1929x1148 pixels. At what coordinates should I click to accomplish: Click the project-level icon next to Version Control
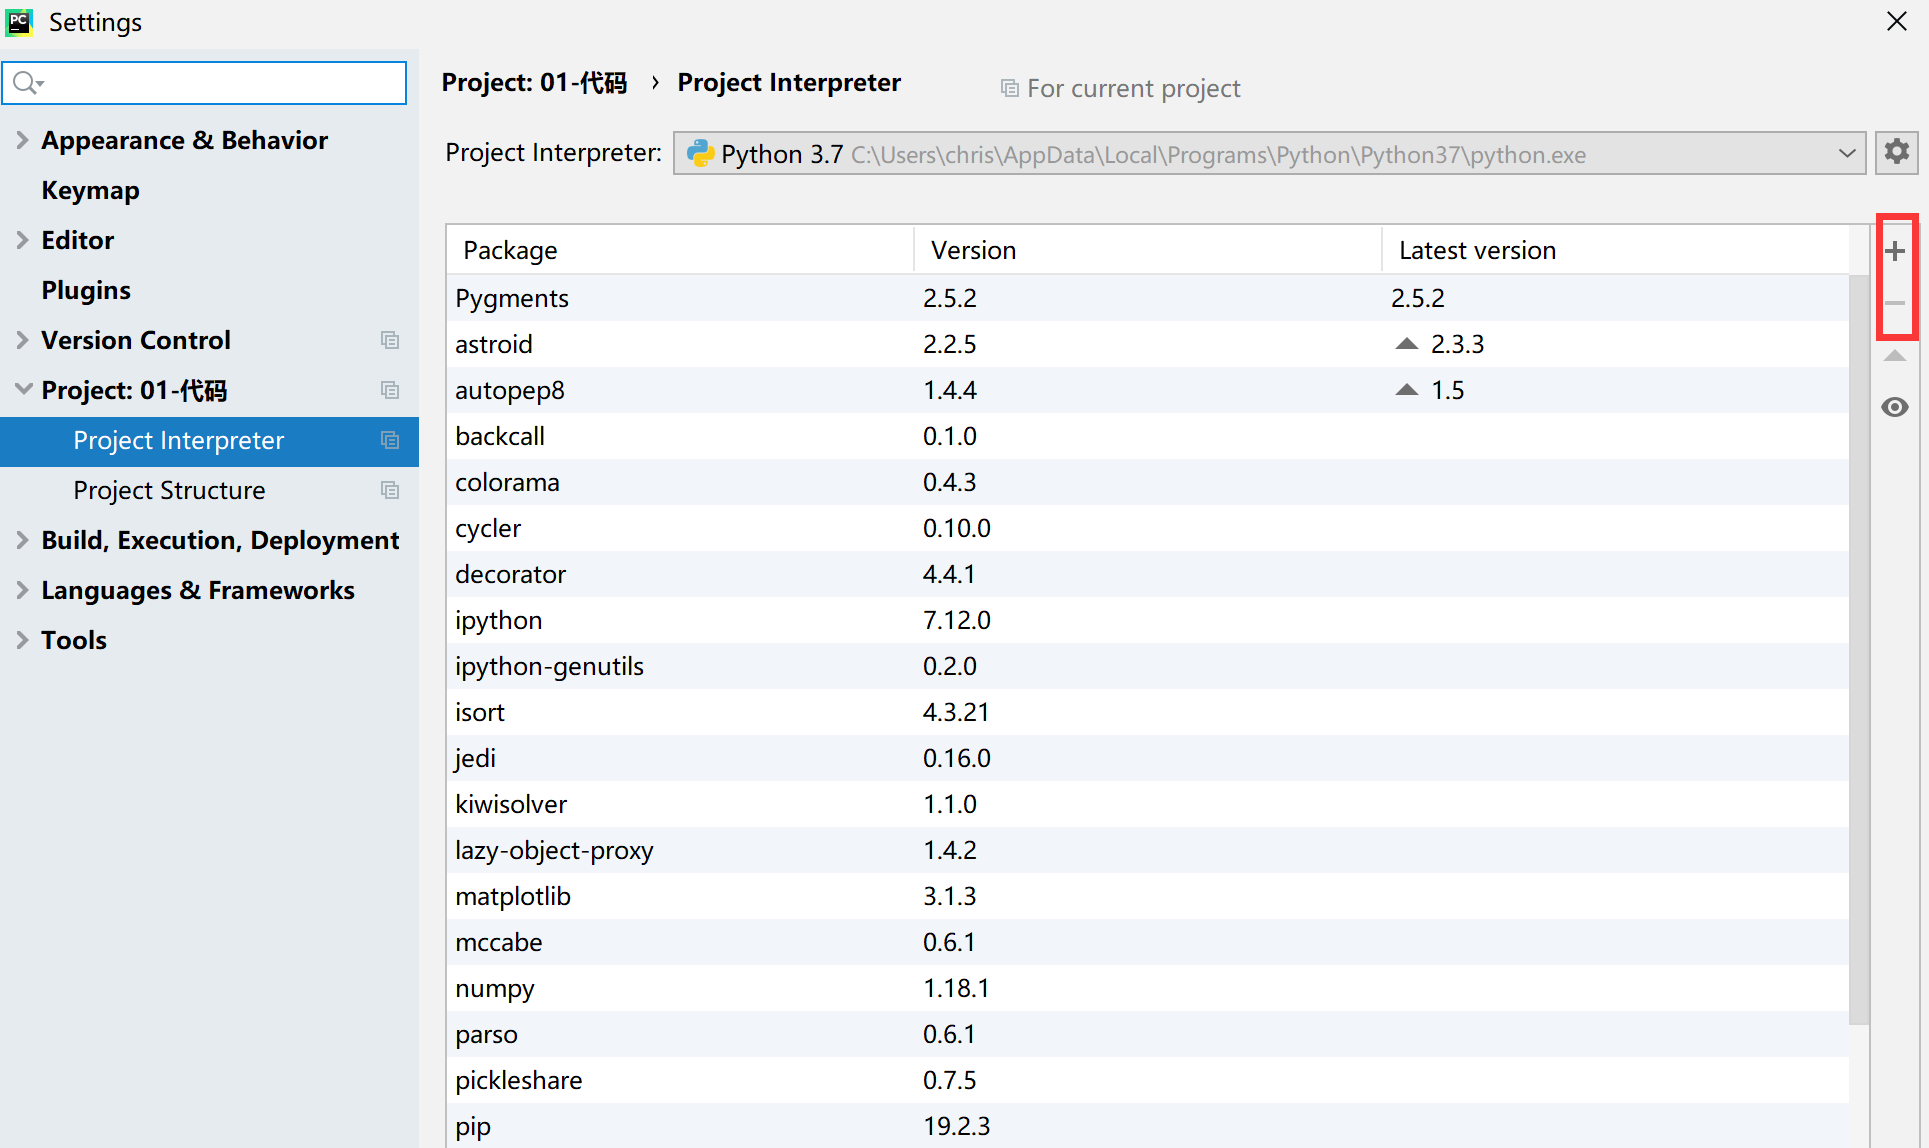(390, 340)
